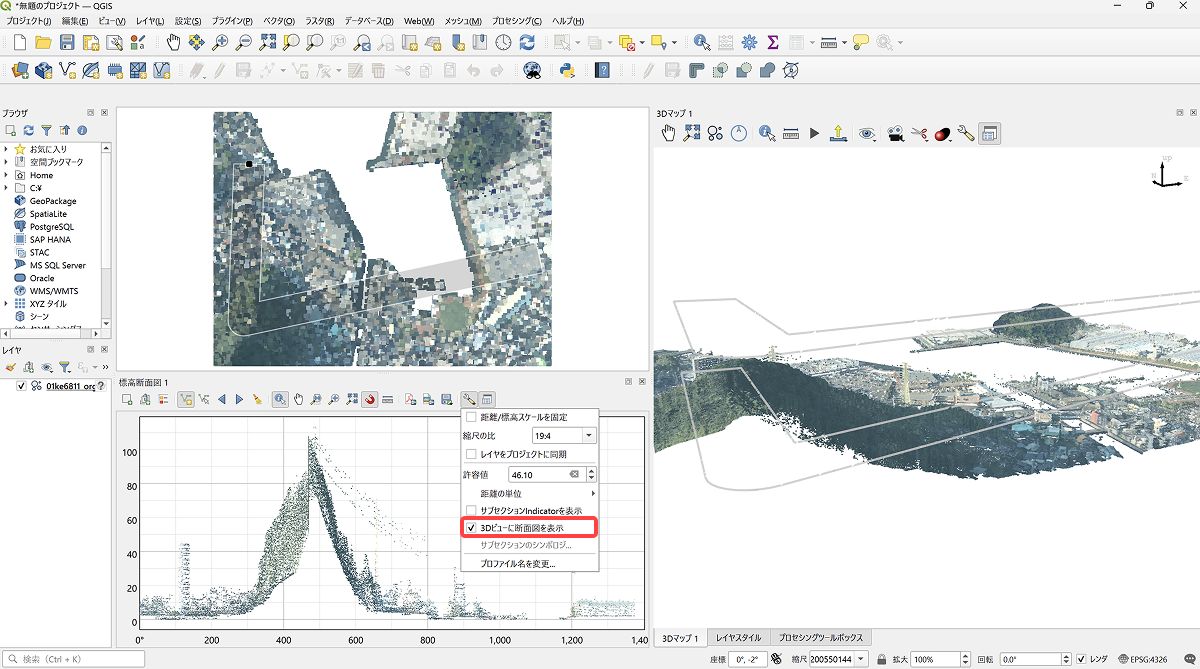The image size is (1200, 669).
Task: Expand the お気に入り browser item
Action: click(x=6, y=149)
